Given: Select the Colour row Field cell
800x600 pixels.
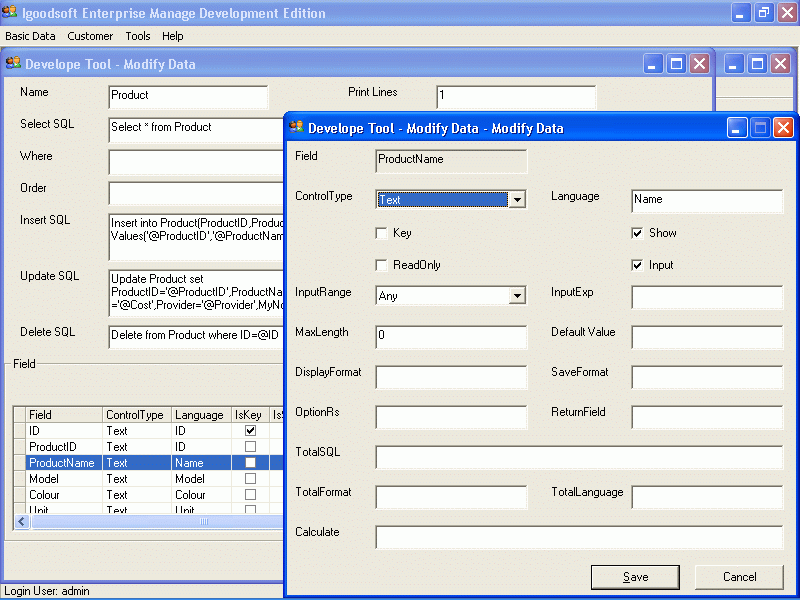Looking at the screenshot, I should [64, 494].
